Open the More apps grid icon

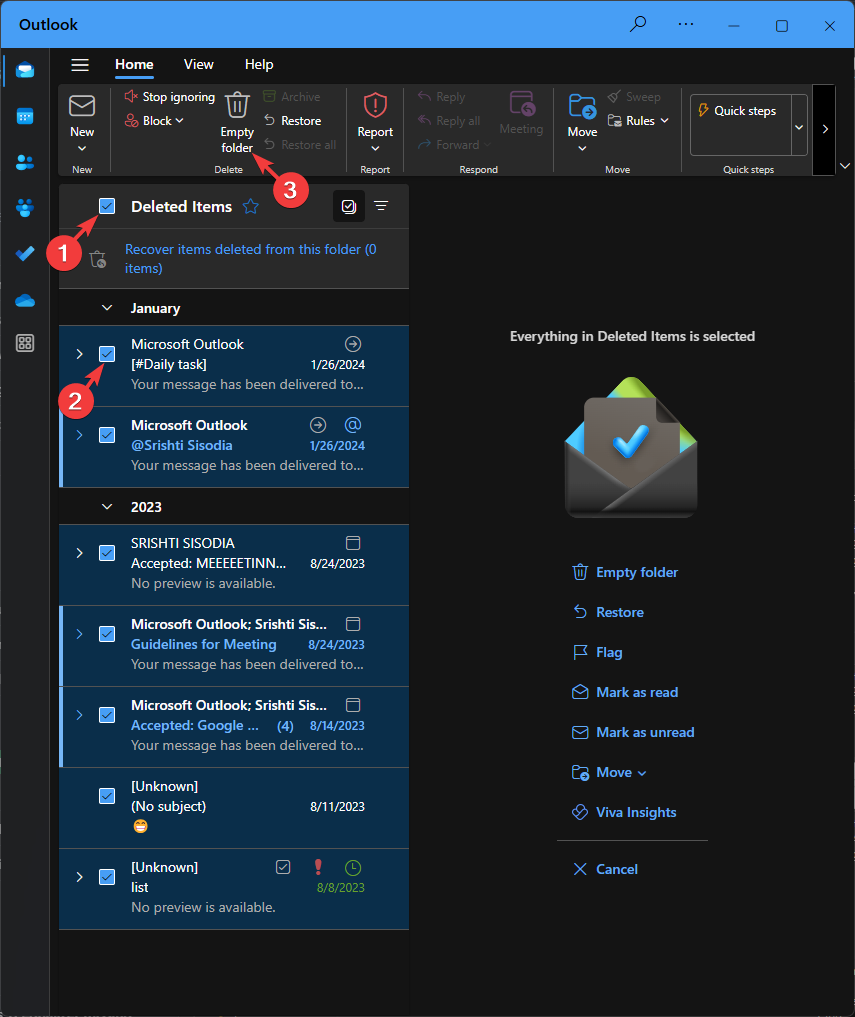click(x=25, y=343)
